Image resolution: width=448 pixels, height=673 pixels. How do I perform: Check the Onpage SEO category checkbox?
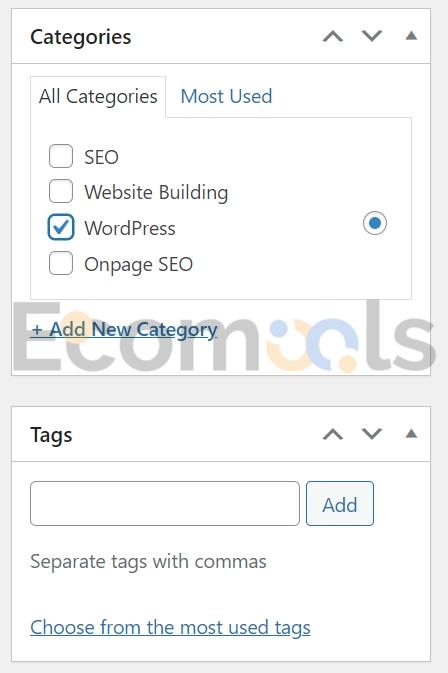point(61,263)
